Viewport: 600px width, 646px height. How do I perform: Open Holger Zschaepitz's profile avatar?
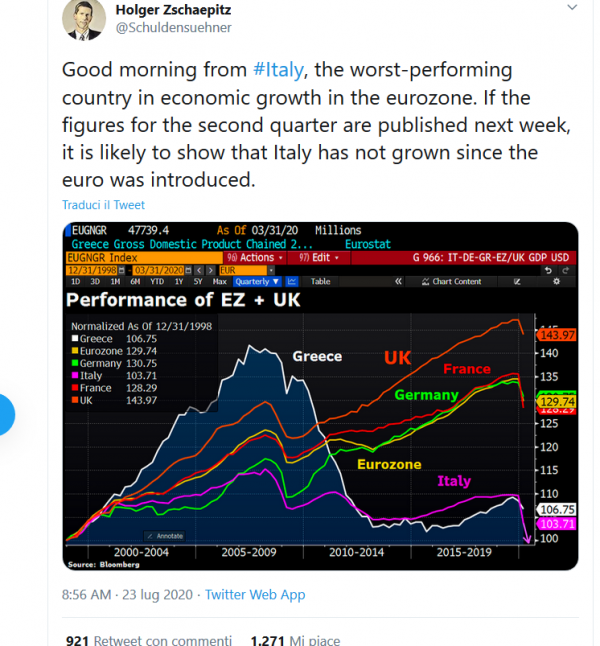pos(84,19)
